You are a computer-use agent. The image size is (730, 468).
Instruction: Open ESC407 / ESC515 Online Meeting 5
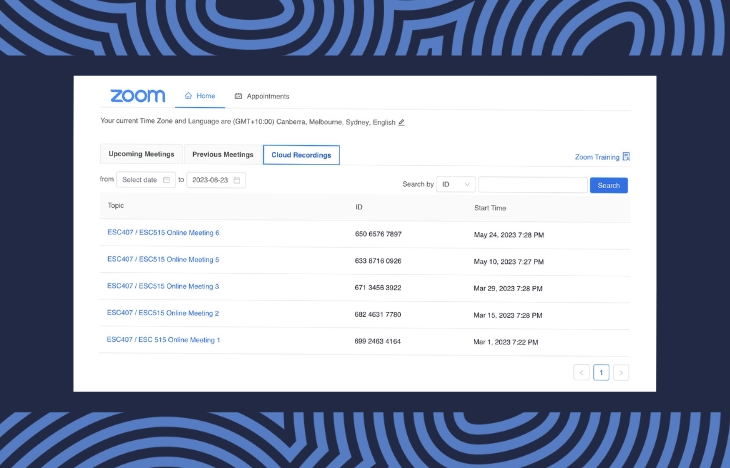tap(163, 259)
